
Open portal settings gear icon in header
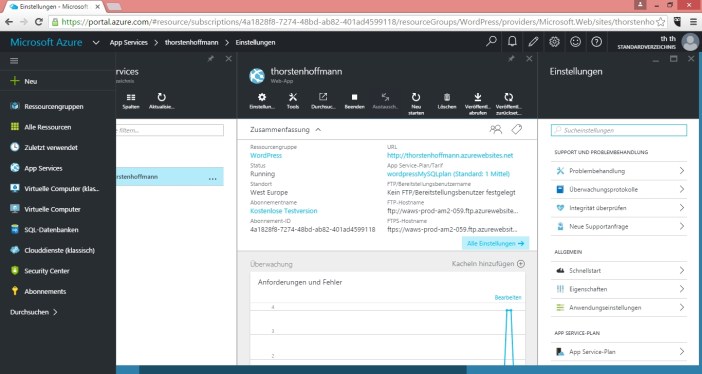(554, 42)
